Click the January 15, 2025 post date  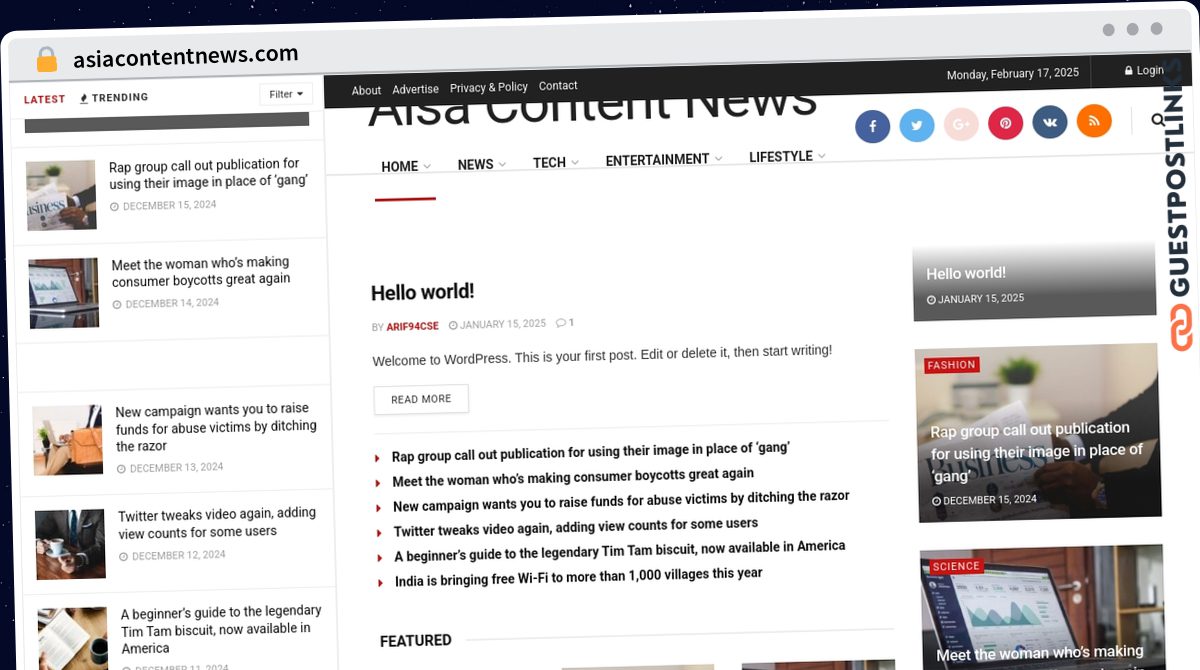(x=498, y=324)
